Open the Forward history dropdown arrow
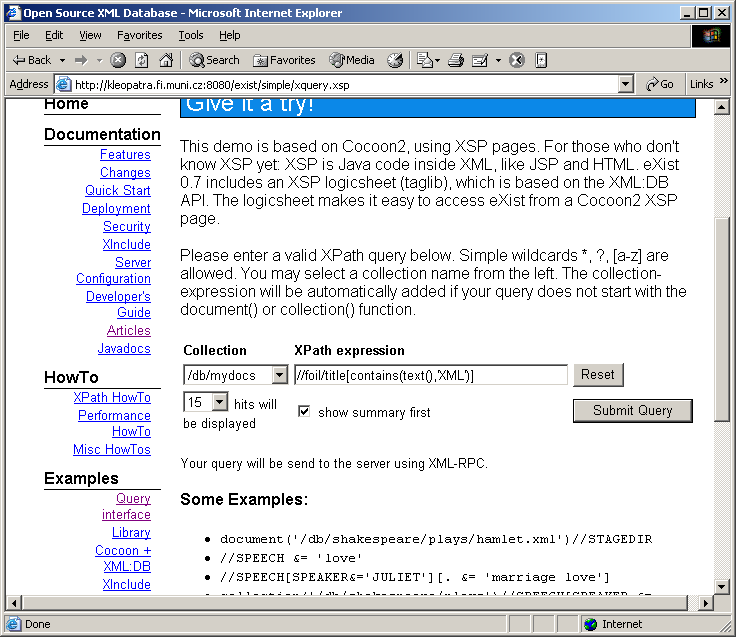This screenshot has height=637, width=736. coord(99,61)
